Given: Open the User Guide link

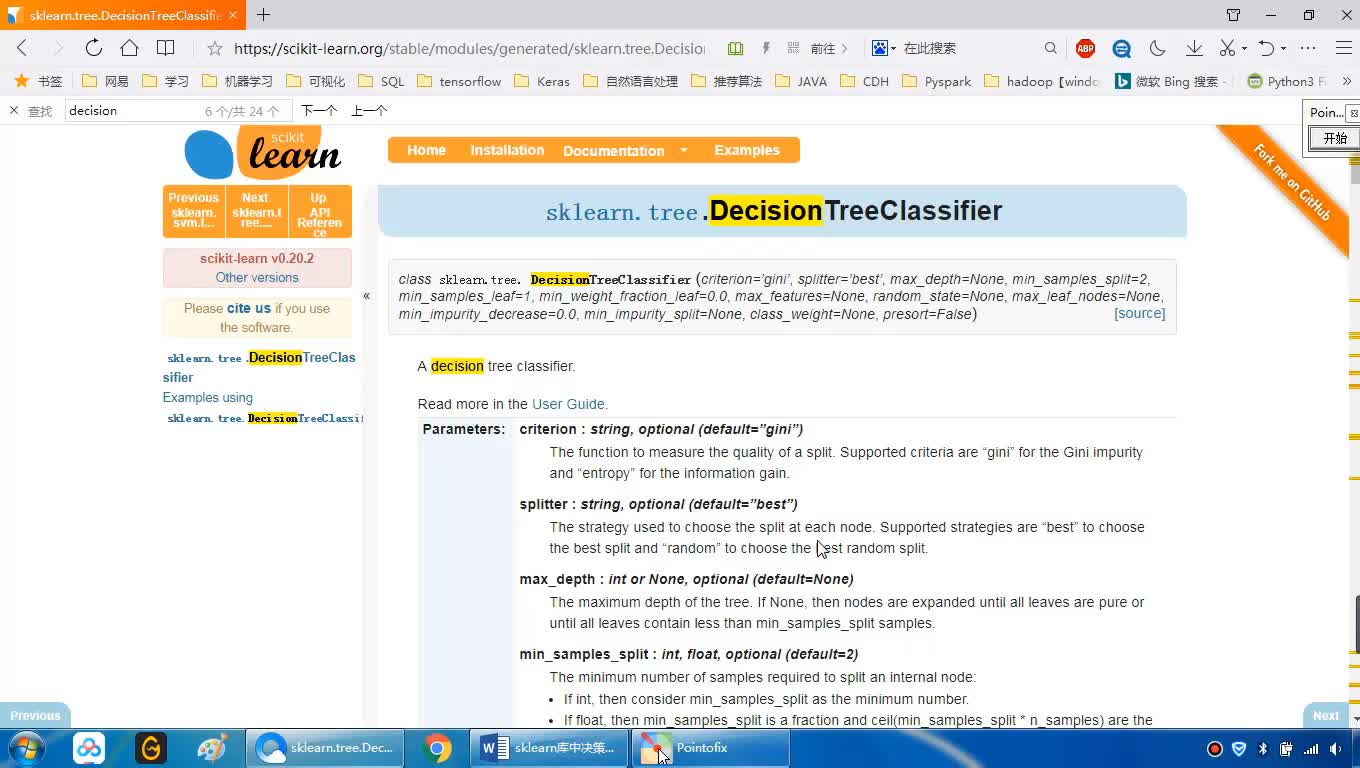Looking at the screenshot, I should pyautogui.click(x=568, y=404).
